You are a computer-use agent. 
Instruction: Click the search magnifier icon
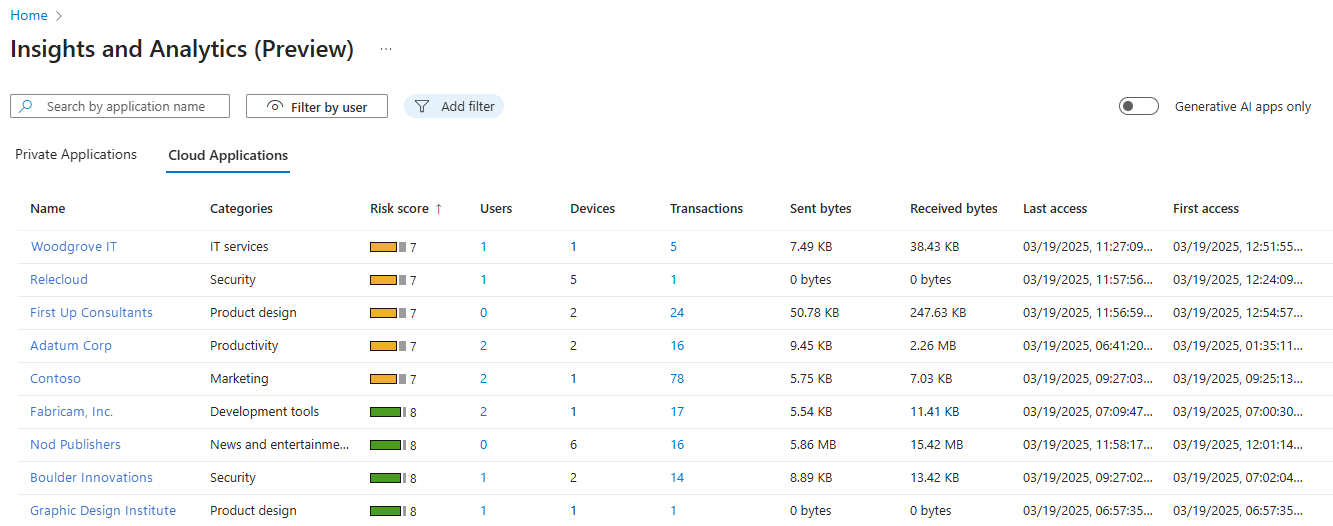(x=26, y=106)
